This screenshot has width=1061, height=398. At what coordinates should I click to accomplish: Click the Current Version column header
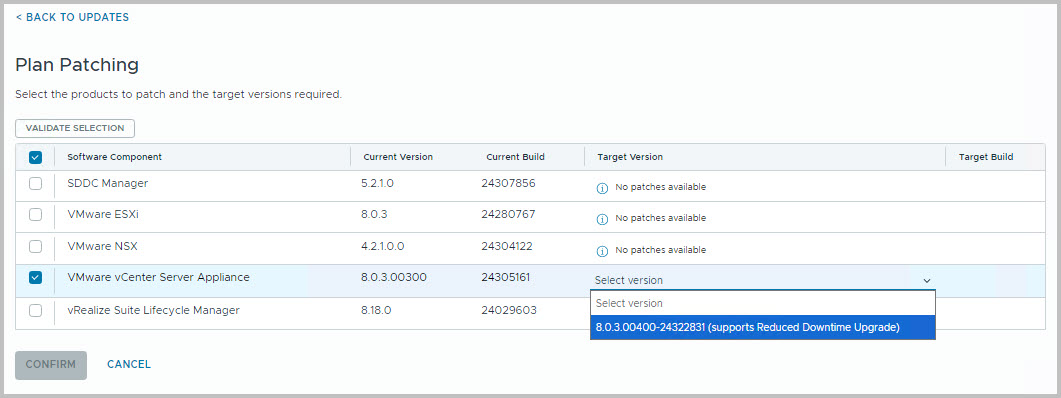pyautogui.click(x=398, y=157)
